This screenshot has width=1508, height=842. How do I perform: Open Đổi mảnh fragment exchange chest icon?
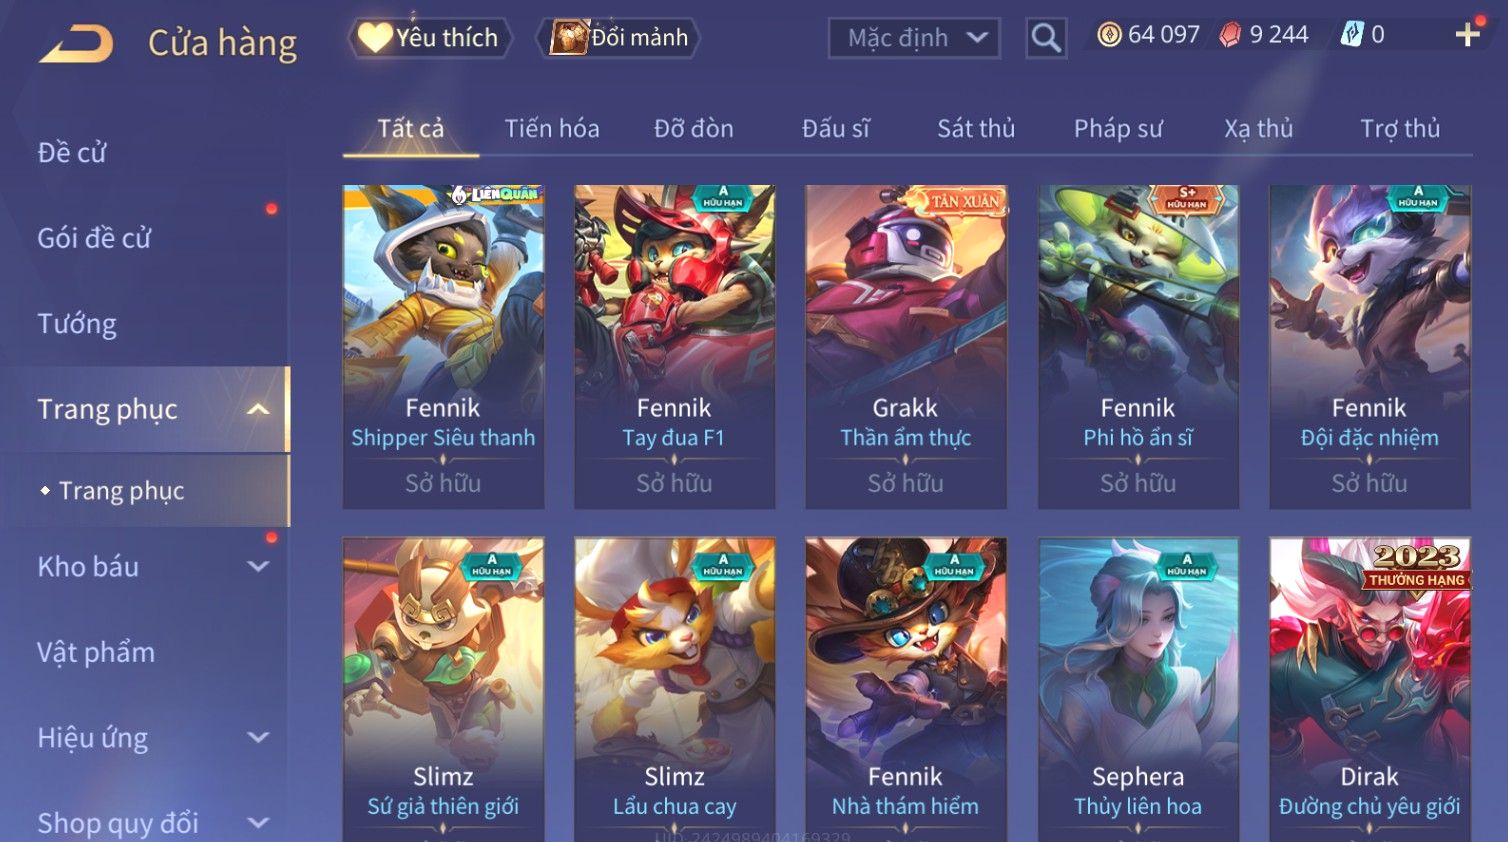pyautogui.click(x=568, y=38)
